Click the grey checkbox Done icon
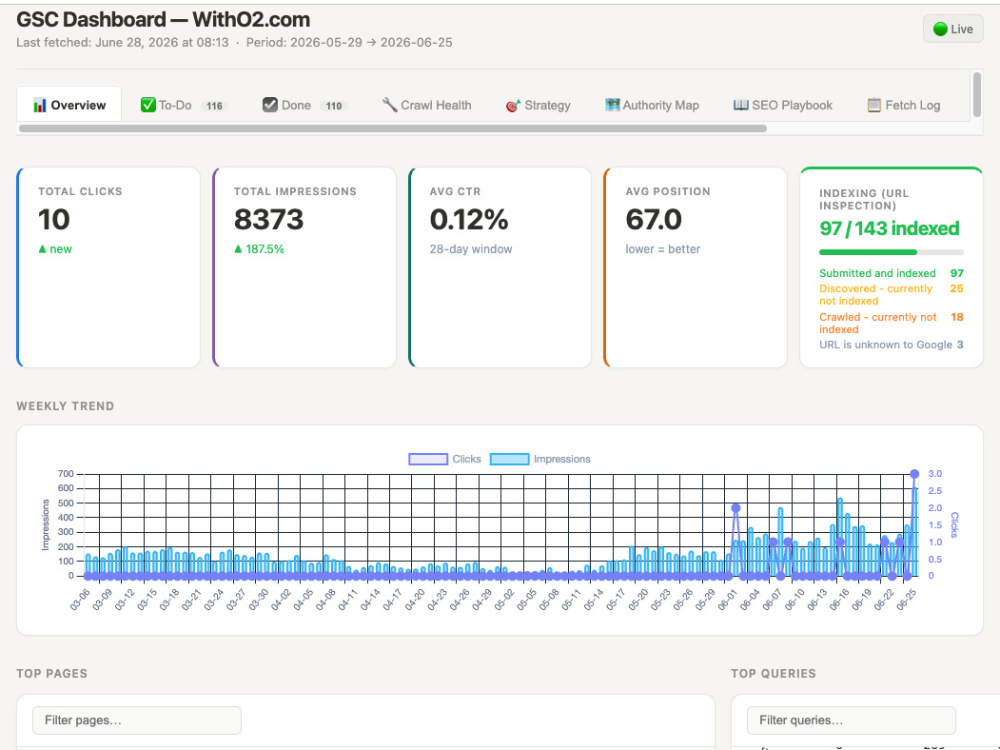Image resolution: width=1000 pixels, height=750 pixels. [x=270, y=105]
